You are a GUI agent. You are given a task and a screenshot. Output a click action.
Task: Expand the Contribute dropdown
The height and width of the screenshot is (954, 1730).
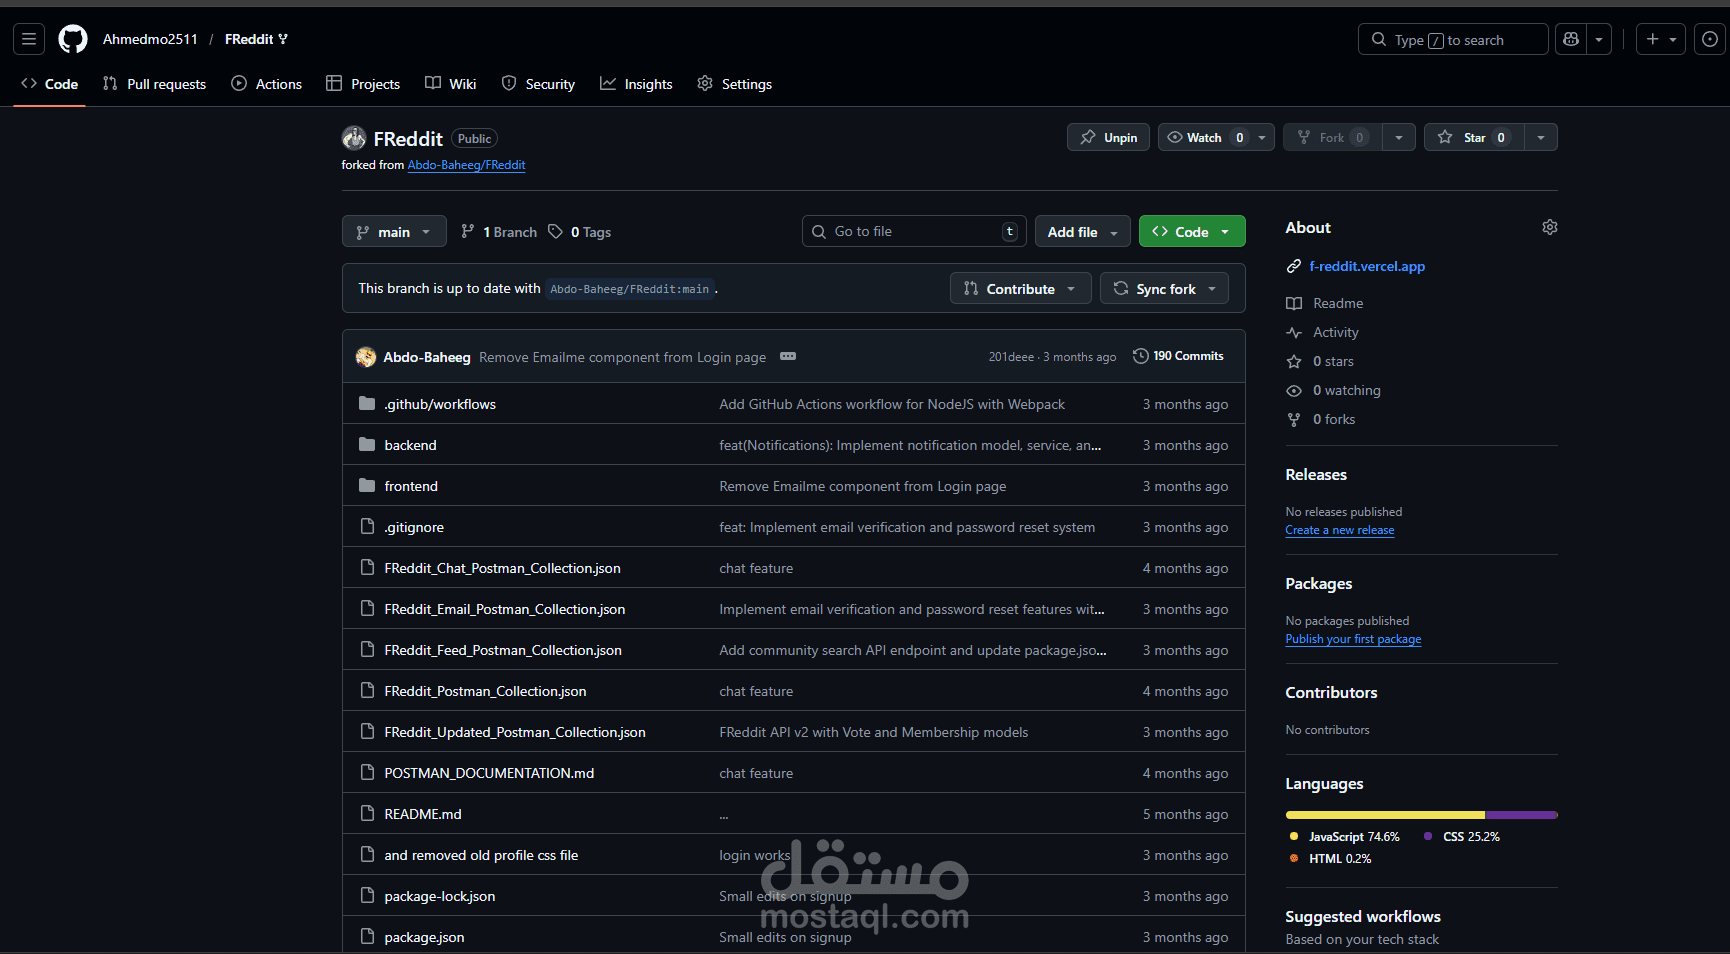point(1020,289)
